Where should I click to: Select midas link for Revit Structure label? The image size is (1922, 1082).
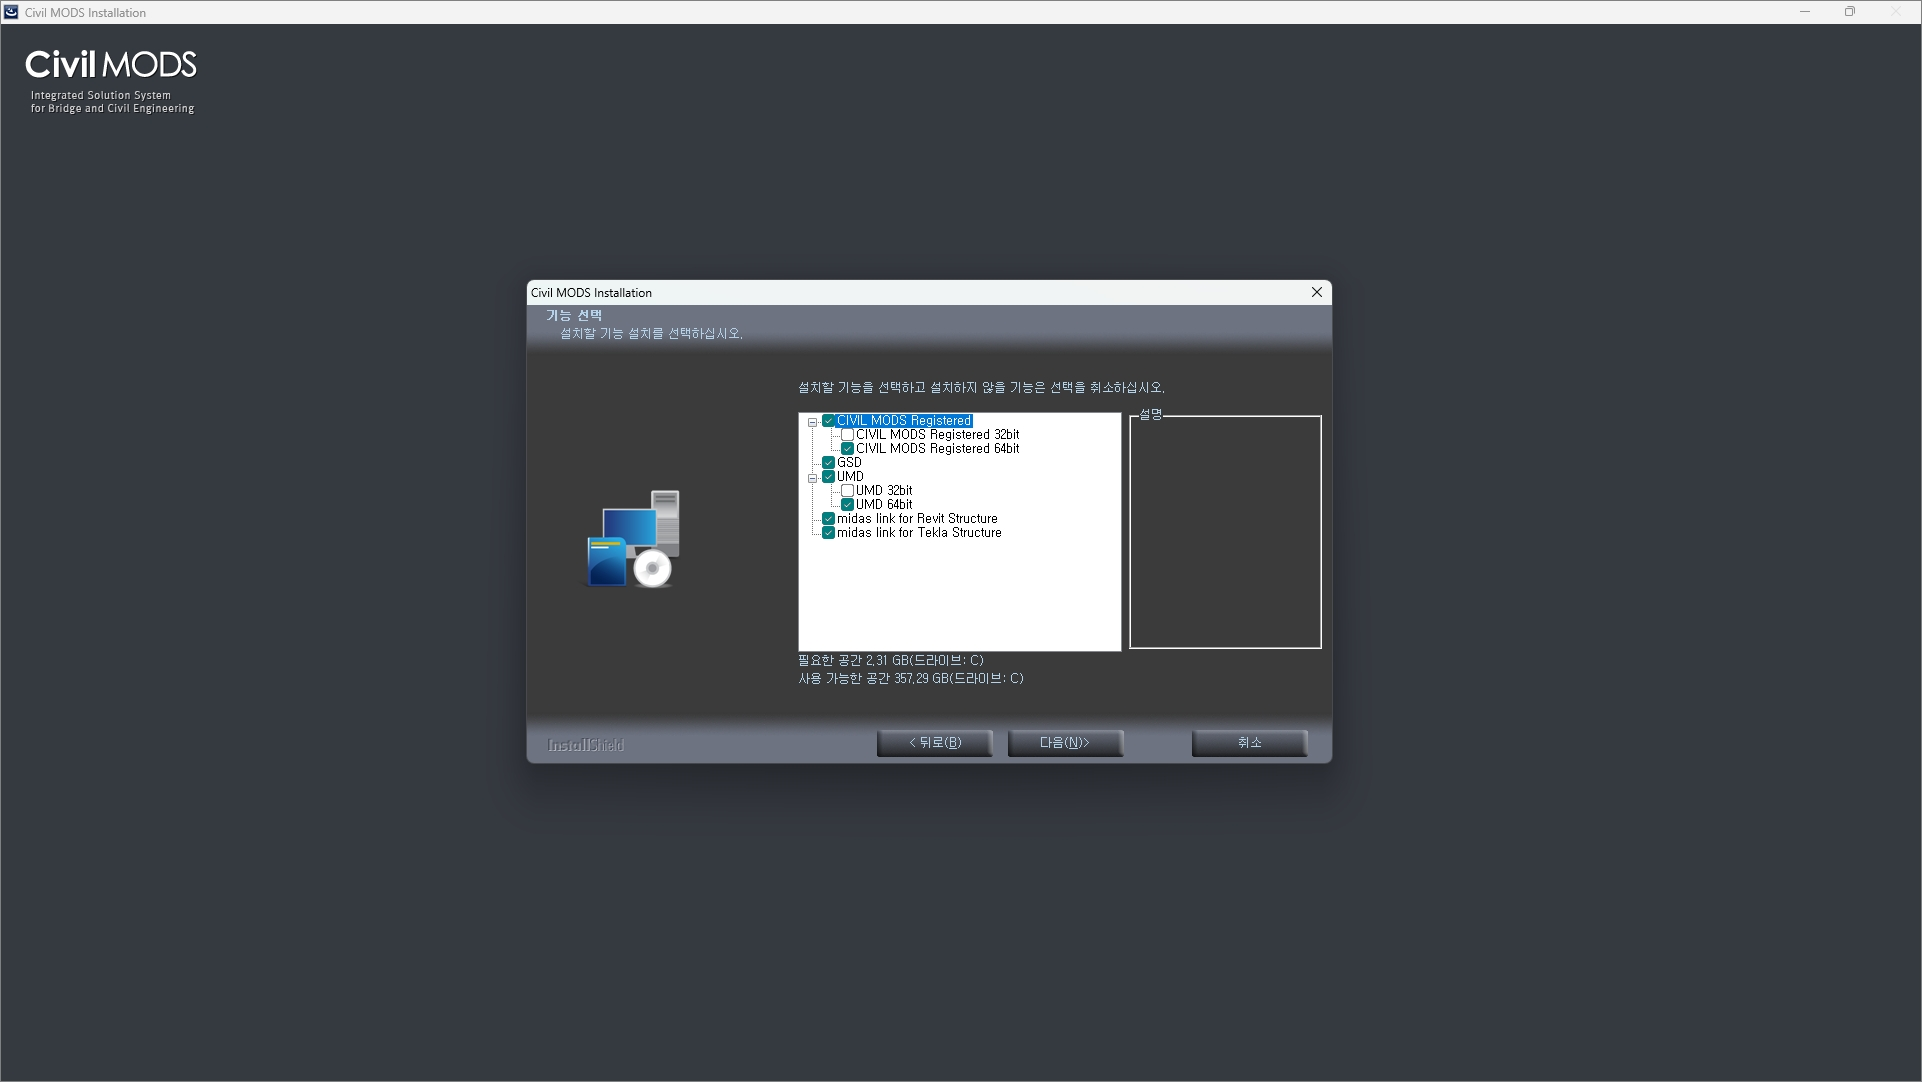(x=917, y=519)
